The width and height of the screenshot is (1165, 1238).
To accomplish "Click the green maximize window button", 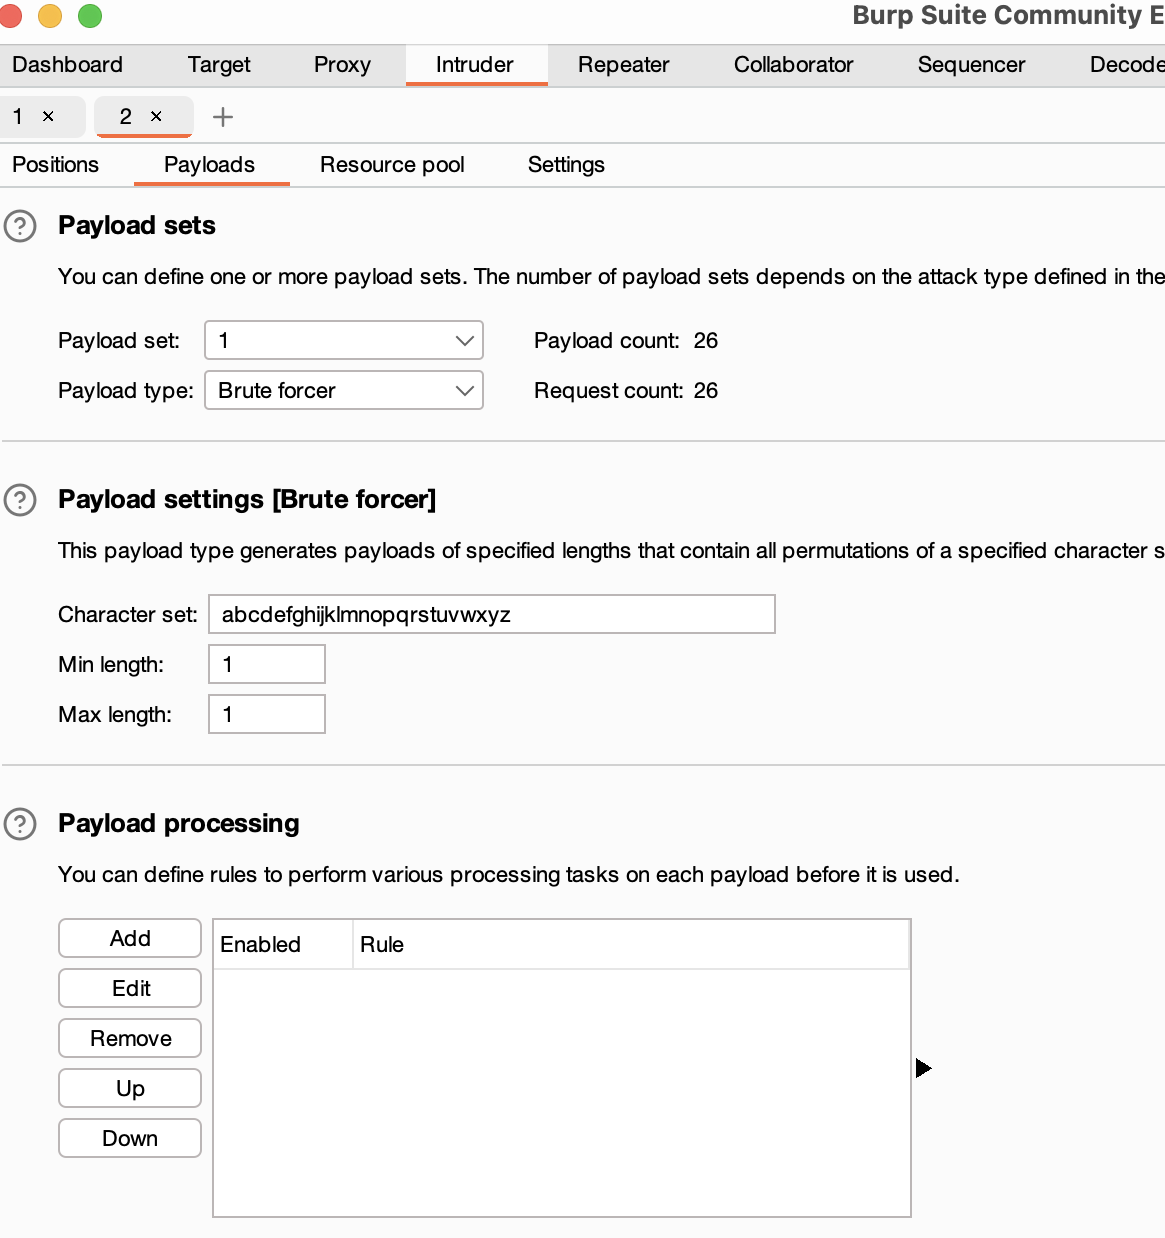I will (90, 16).
